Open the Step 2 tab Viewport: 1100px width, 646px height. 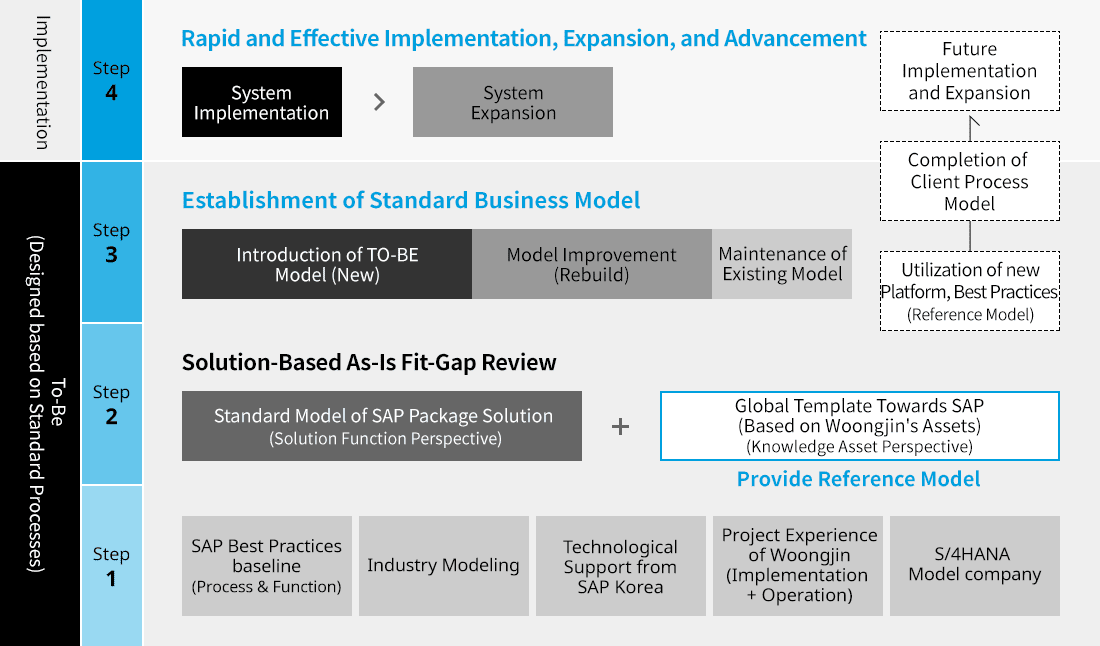click(111, 404)
